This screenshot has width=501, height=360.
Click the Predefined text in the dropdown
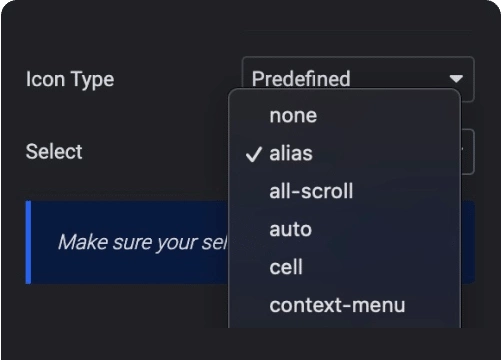[301, 79]
